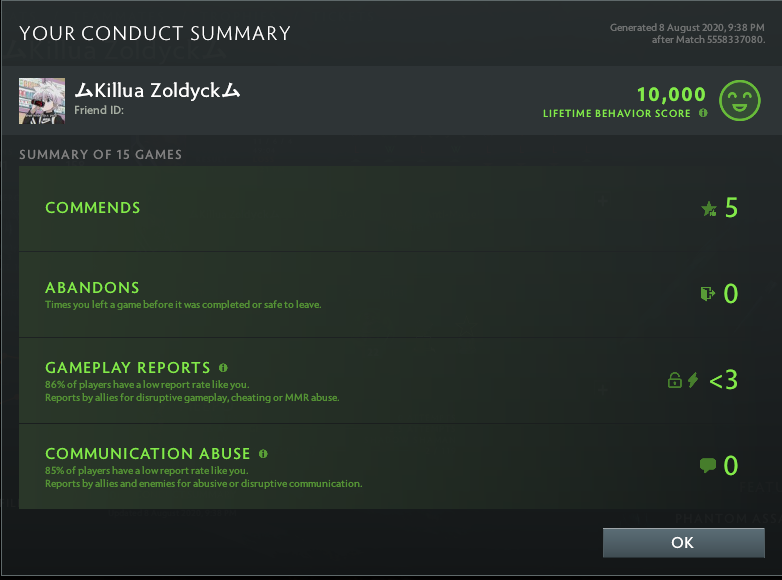Click the 10,000 behavior score value
Viewport: 782px width, 580px height.
(671, 94)
